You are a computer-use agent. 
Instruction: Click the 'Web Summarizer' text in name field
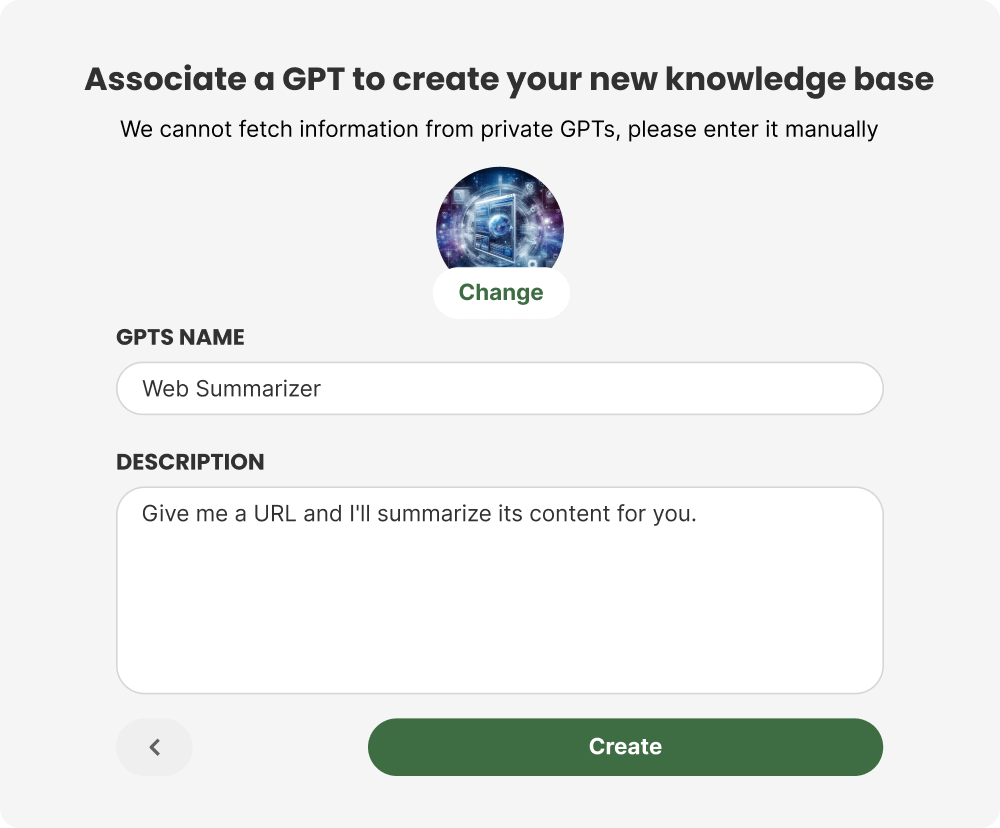point(231,388)
